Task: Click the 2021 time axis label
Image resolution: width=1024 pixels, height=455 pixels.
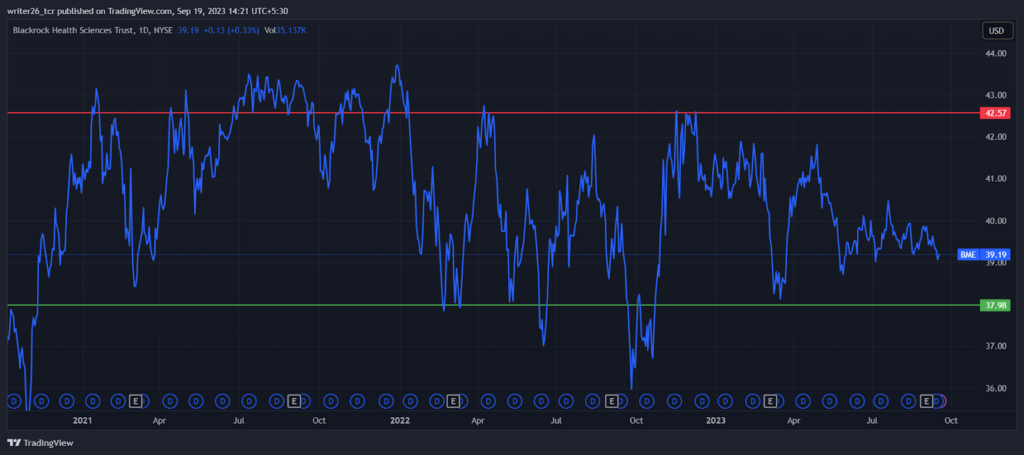Action: (x=82, y=421)
